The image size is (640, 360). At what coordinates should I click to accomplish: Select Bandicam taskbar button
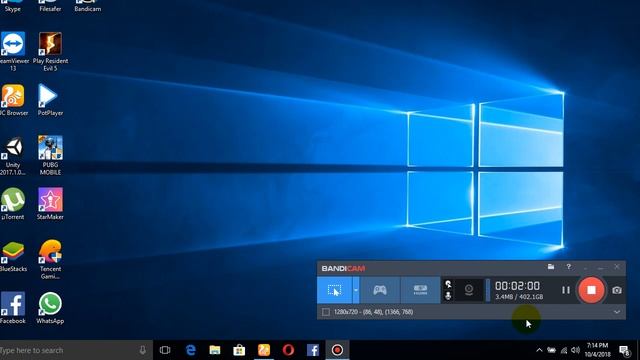(337, 350)
